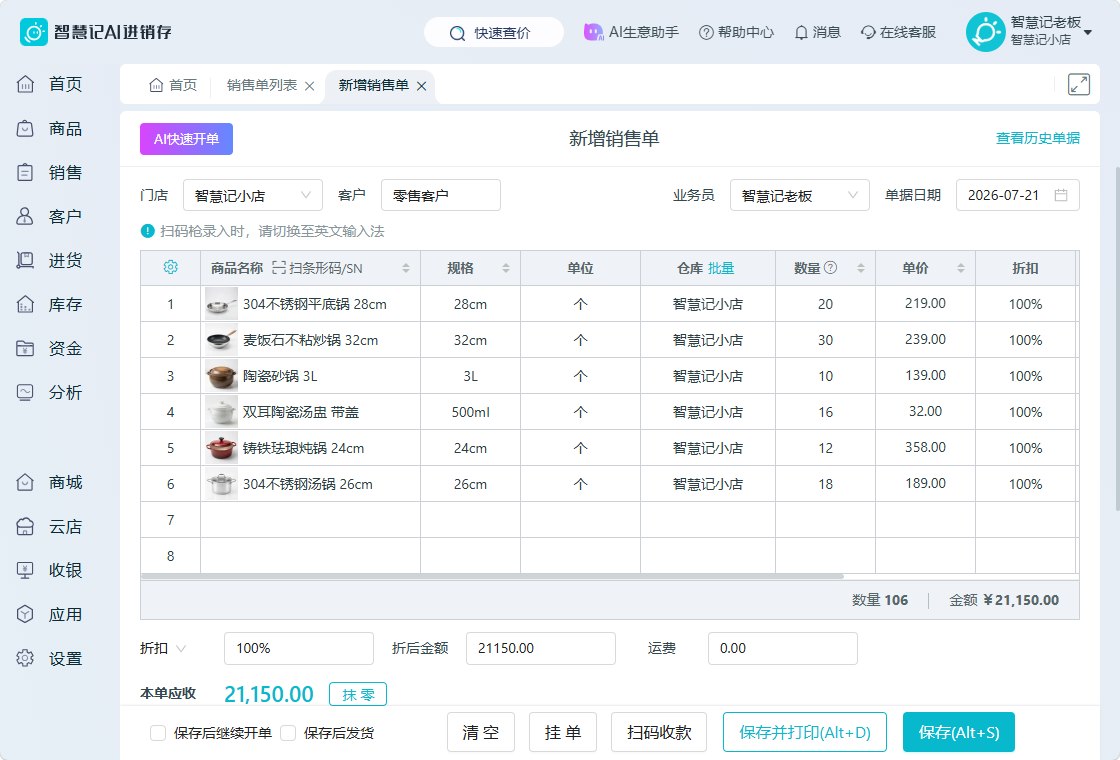Switch to the 销售单列表 tab
The height and width of the screenshot is (760, 1120).
click(x=261, y=85)
